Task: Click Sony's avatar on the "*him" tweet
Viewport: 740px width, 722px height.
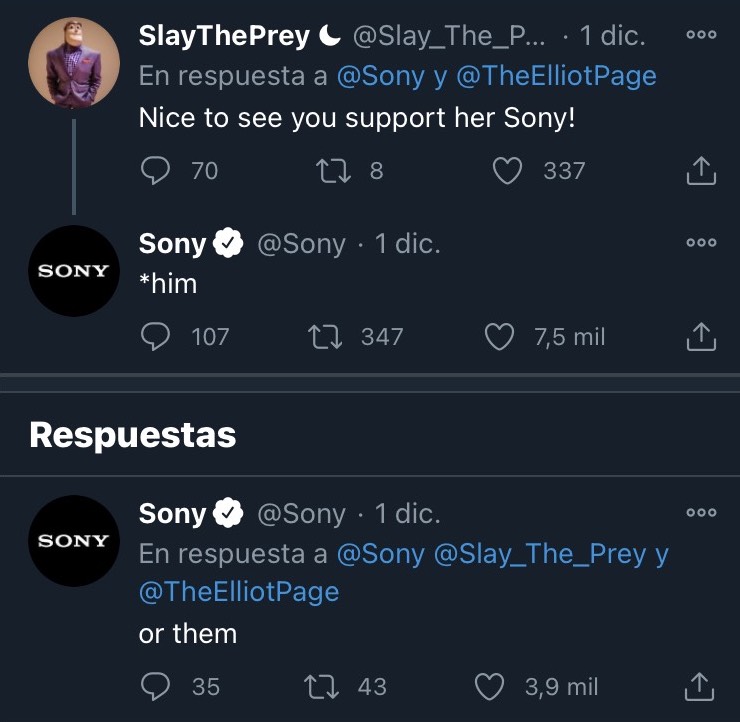Action: click(x=74, y=271)
